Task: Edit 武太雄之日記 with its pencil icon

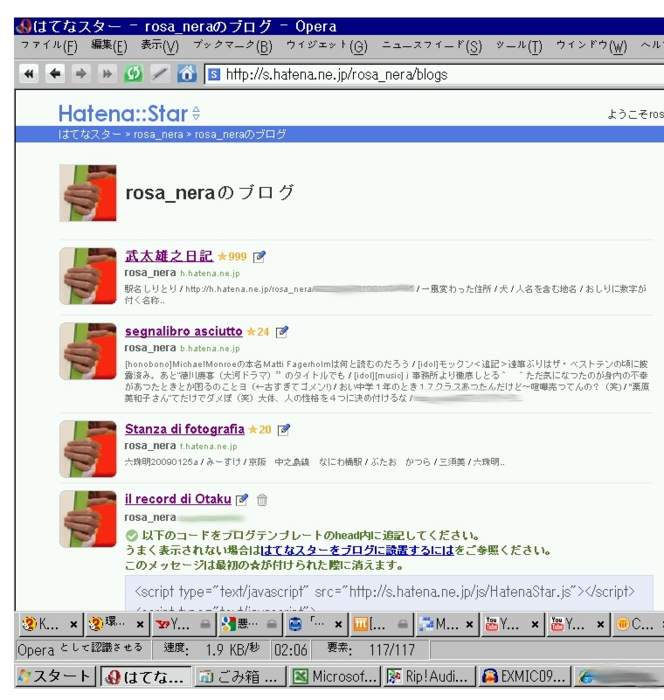Action: coord(259,256)
